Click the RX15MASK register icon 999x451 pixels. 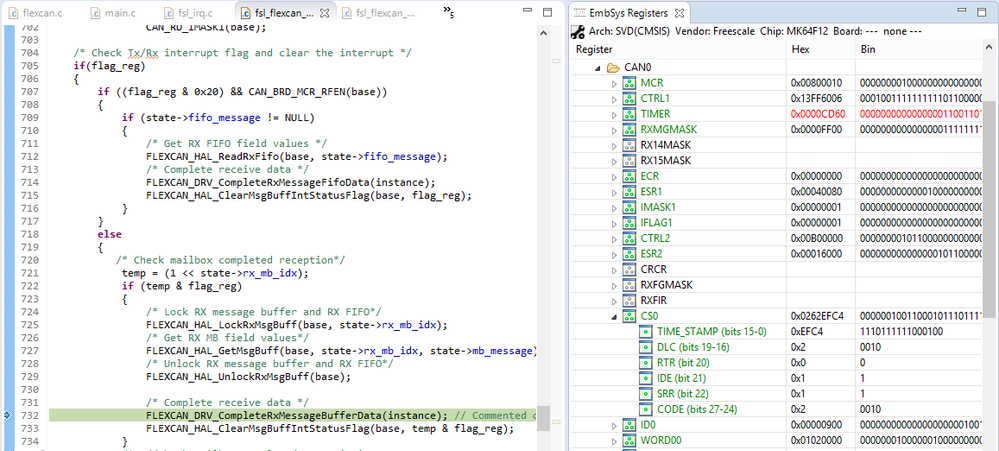click(629, 161)
